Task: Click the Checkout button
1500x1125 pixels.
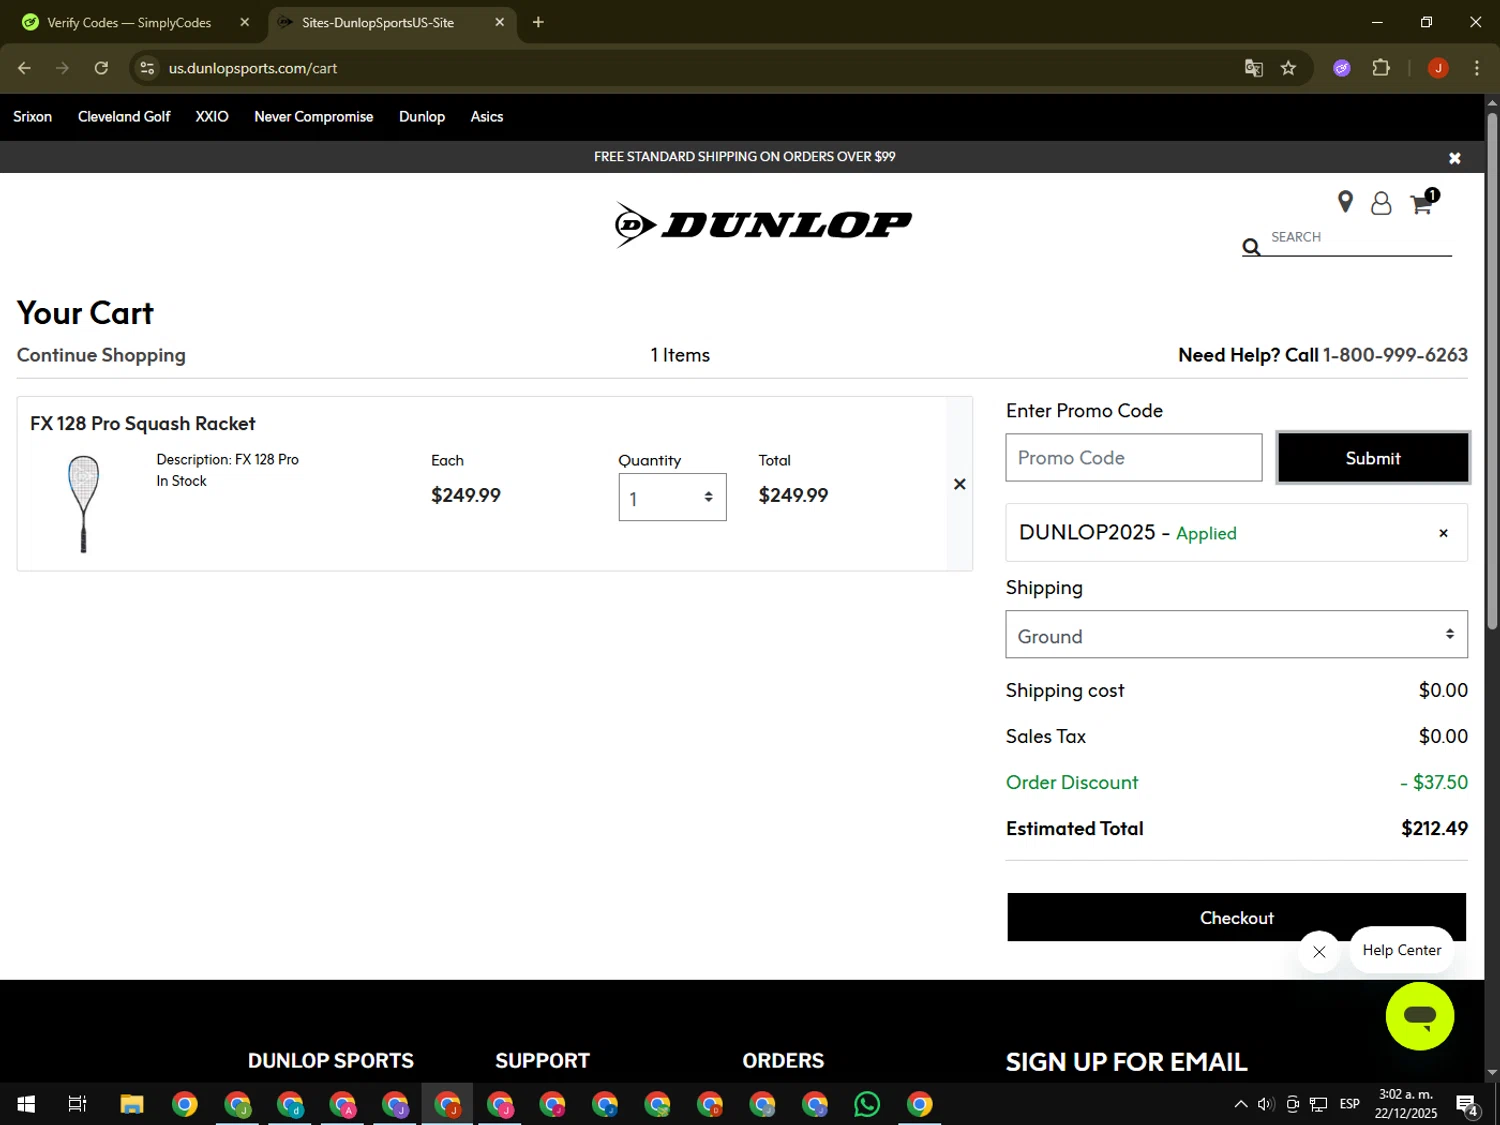Action: (1236, 917)
